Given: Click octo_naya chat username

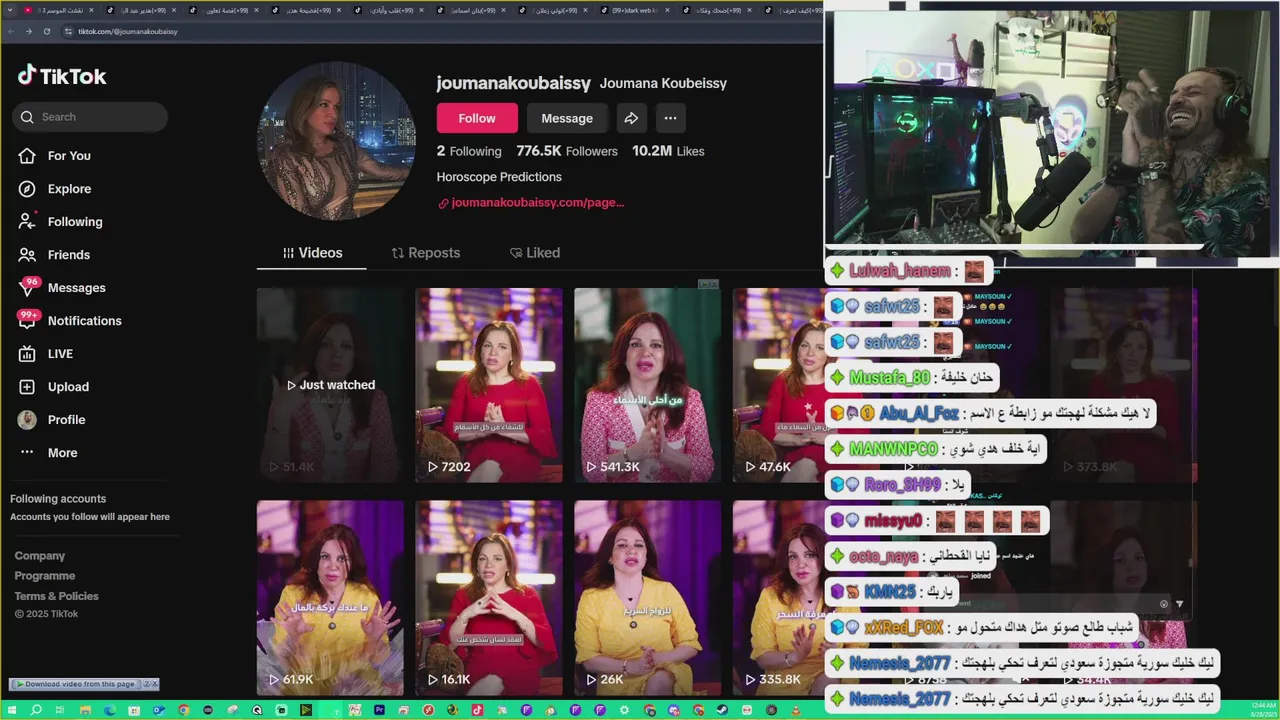Looking at the screenshot, I should (x=883, y=557).
